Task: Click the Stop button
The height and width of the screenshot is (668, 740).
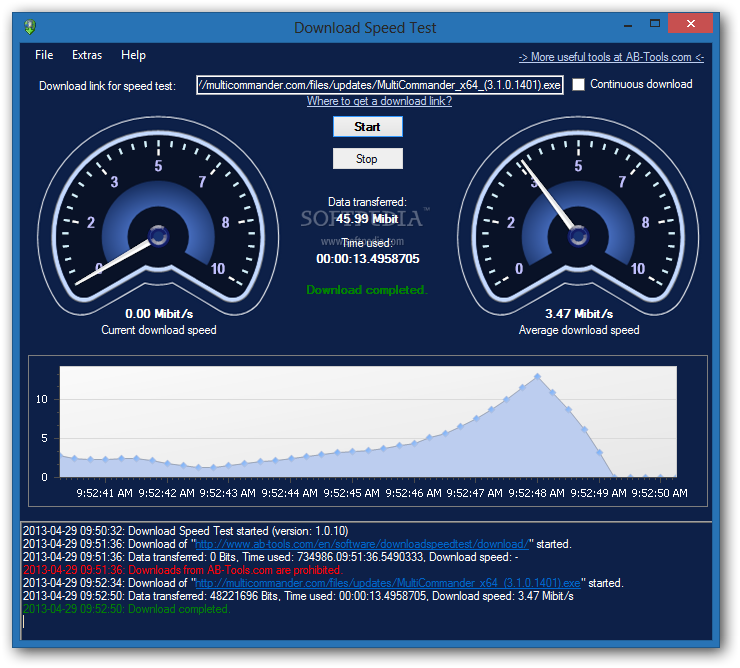Action: [x=368, y=159]
